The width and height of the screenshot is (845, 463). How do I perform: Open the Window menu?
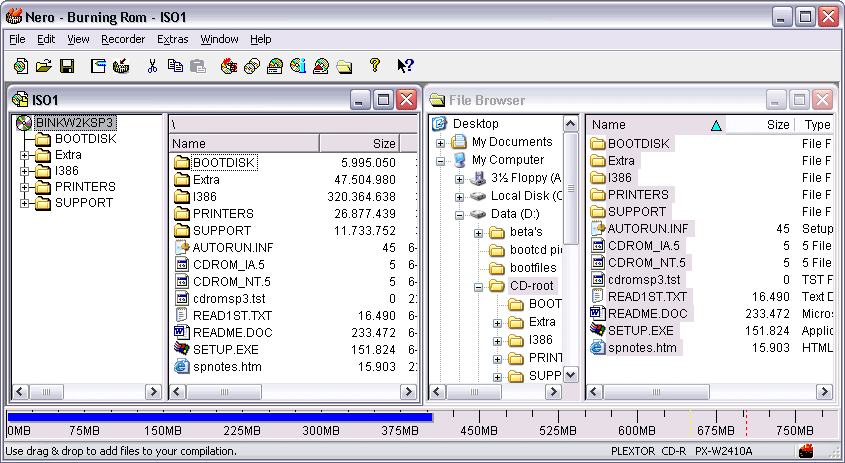[219, 39]
